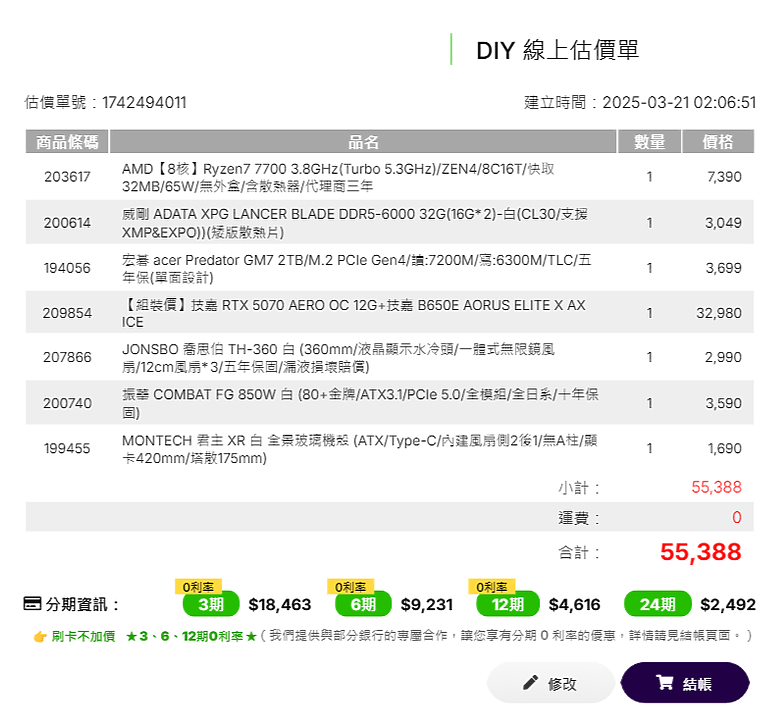This screenshot has width=780, height=726.
Task: Click the price 3,590
Action: pos(724,403)
